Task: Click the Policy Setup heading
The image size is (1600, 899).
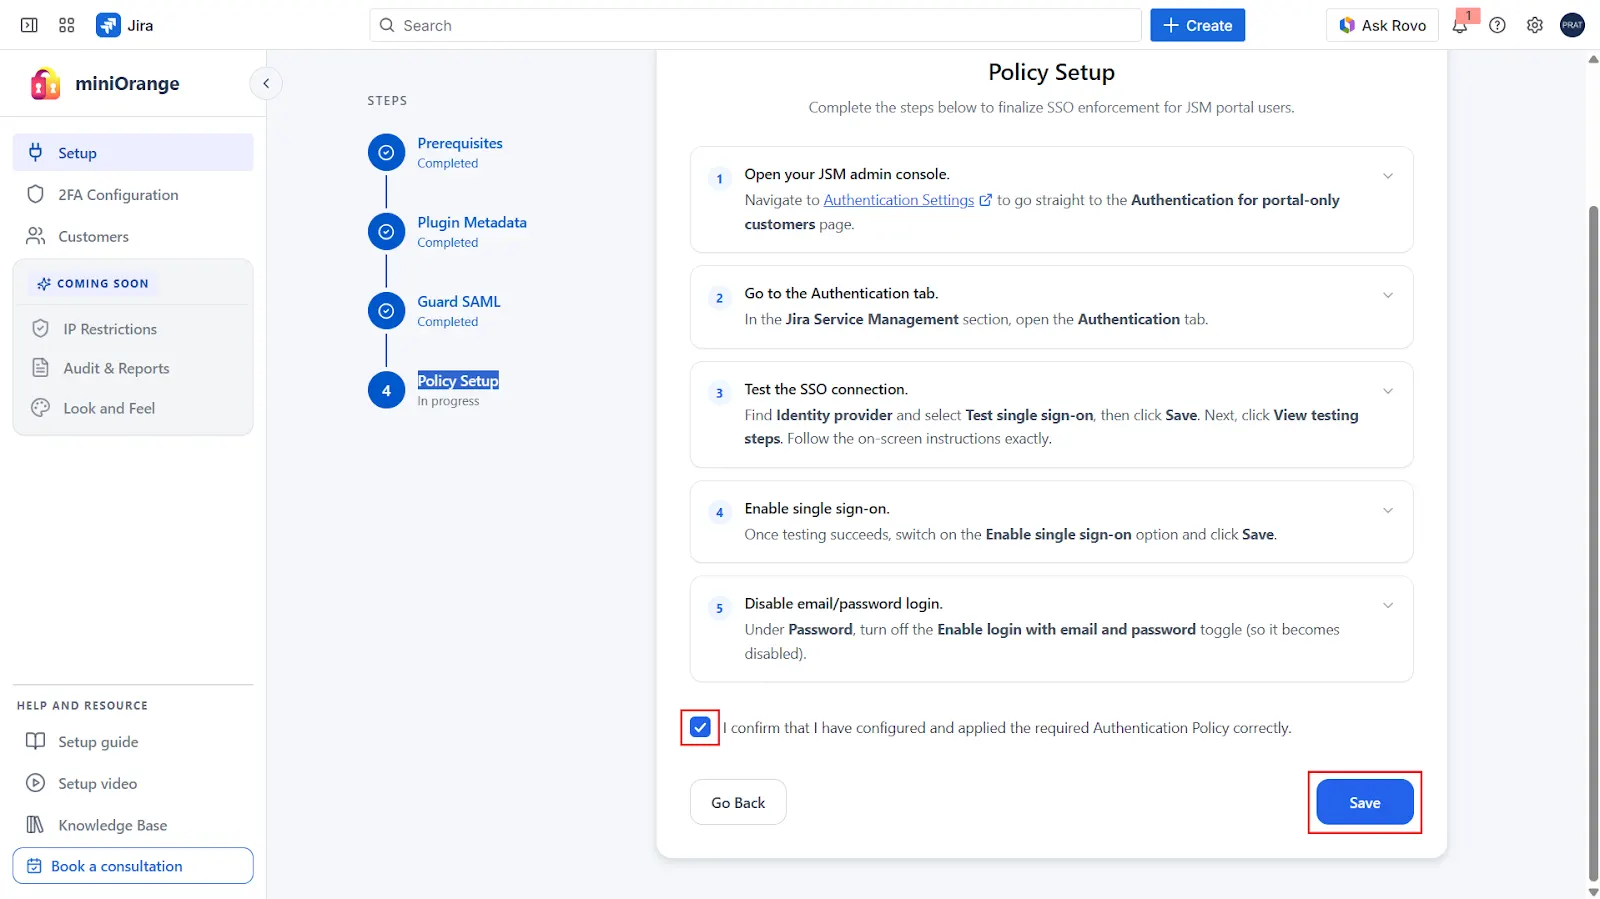Action: (x=1051, y=72)
